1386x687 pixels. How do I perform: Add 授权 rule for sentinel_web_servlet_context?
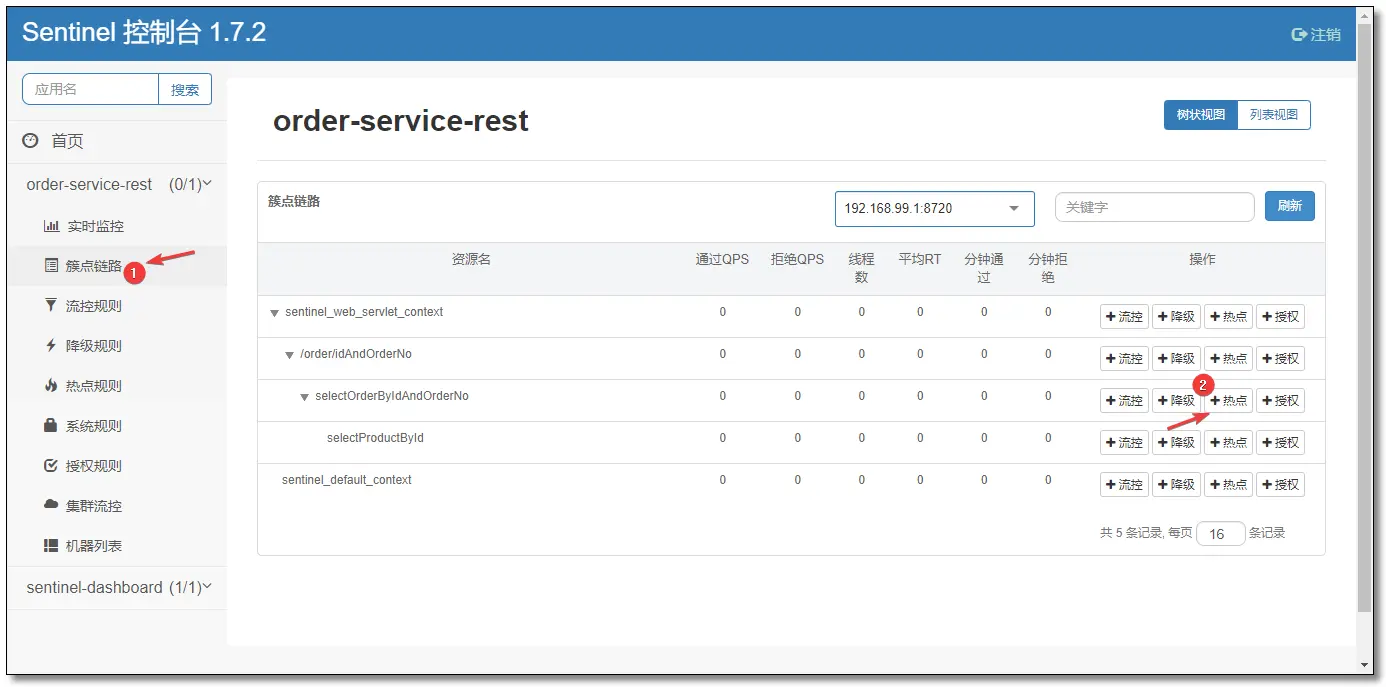[x=1280, y=316]
